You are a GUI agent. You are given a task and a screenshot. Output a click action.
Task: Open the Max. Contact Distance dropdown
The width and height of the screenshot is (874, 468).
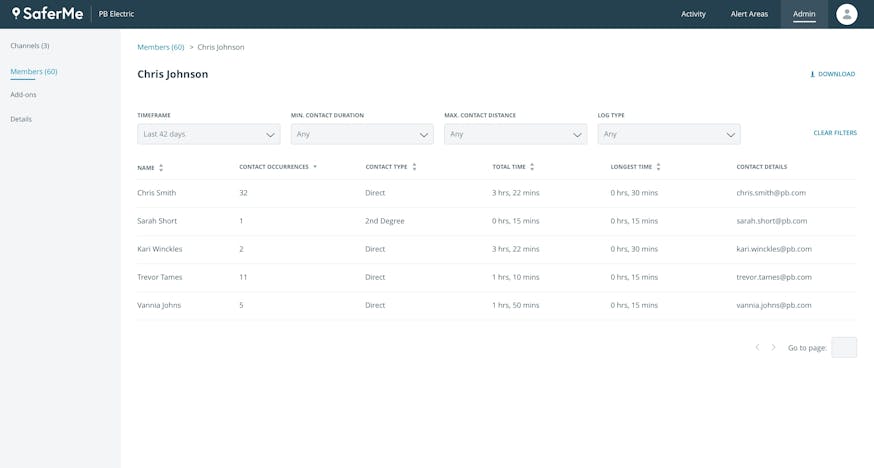516,134
